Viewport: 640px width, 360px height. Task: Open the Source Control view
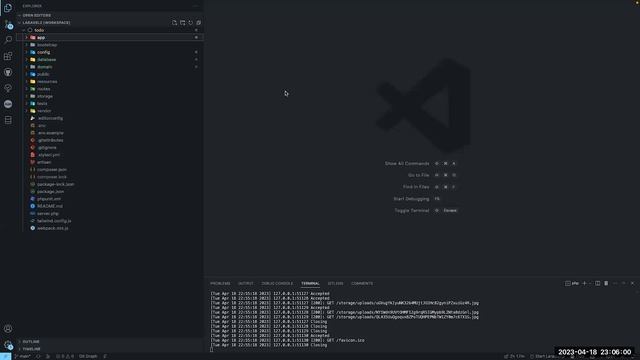[x=8, y=24]
